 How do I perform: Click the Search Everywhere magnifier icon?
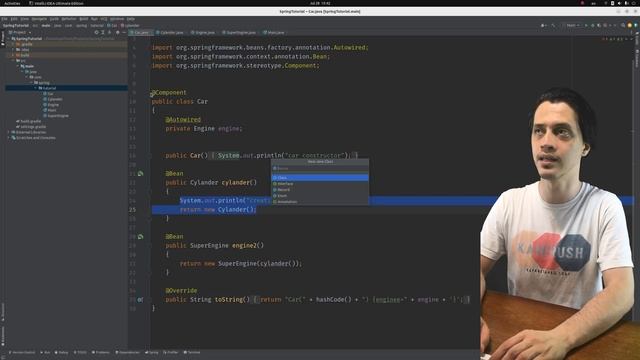623,25
